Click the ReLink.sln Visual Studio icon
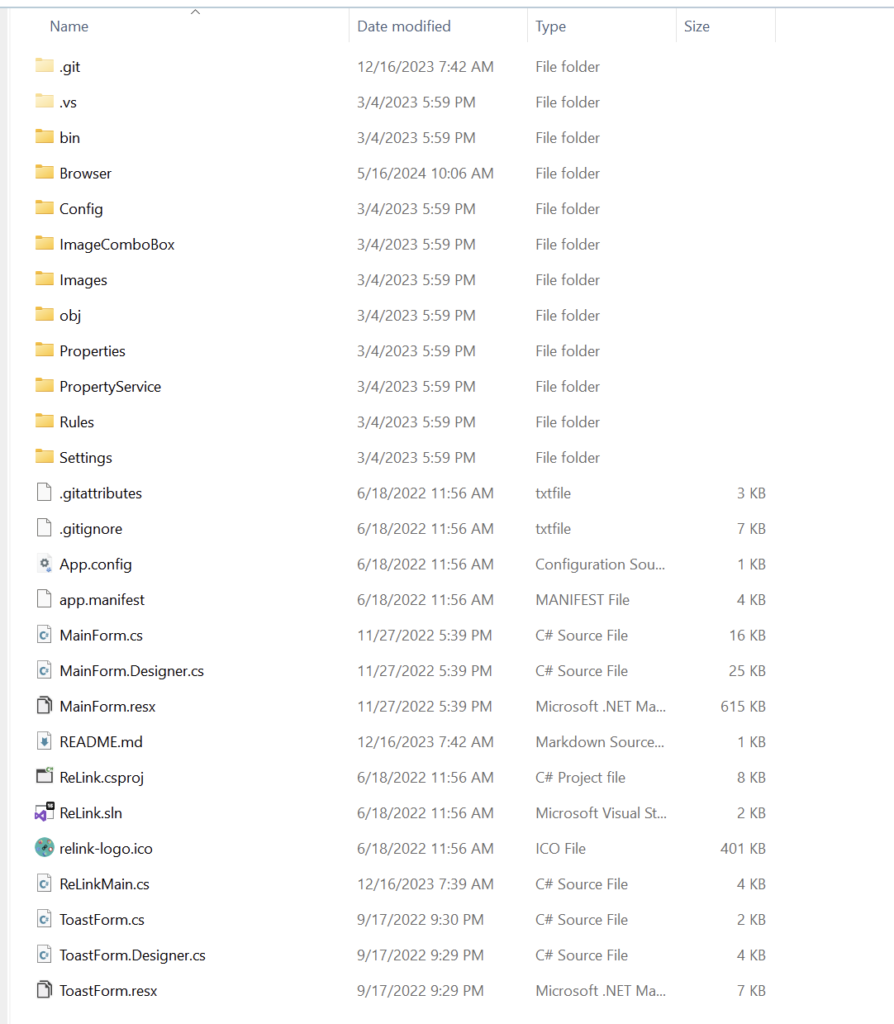894x1024 pixels. [44, 812]
